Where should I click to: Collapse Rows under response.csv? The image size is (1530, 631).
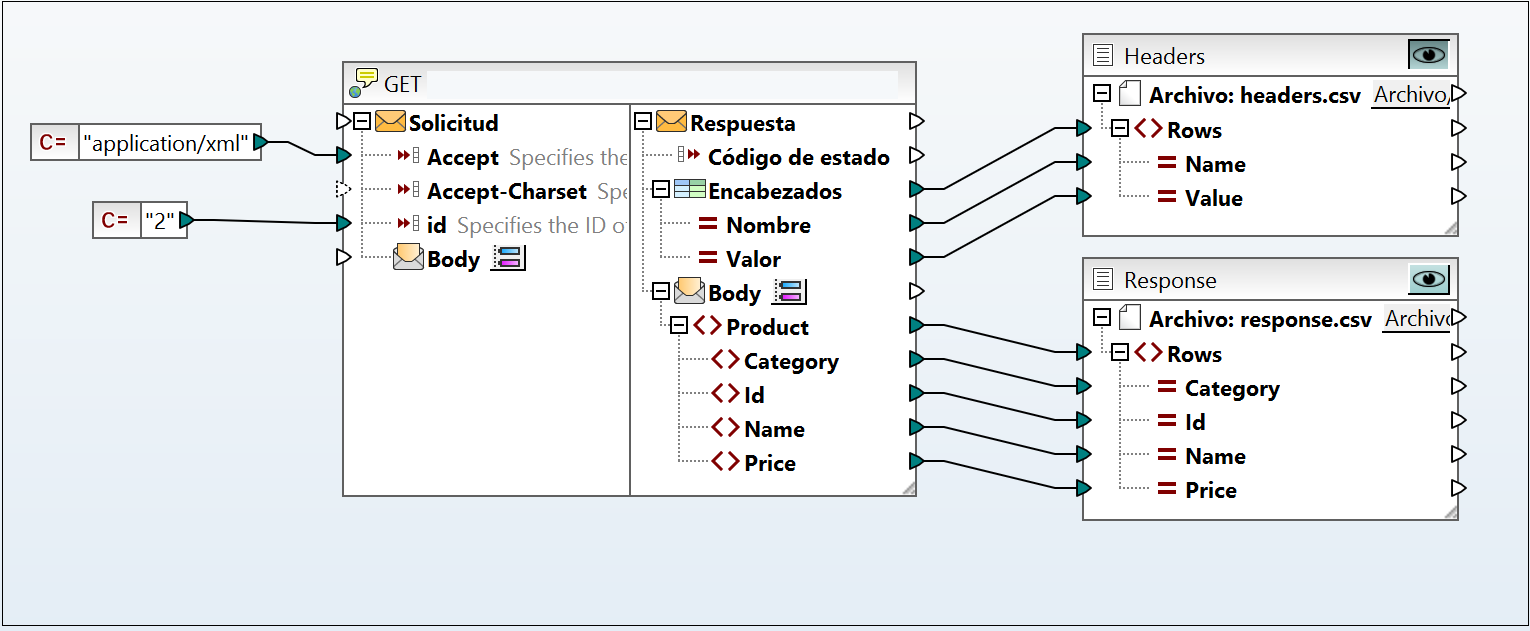pos(1120,353)
